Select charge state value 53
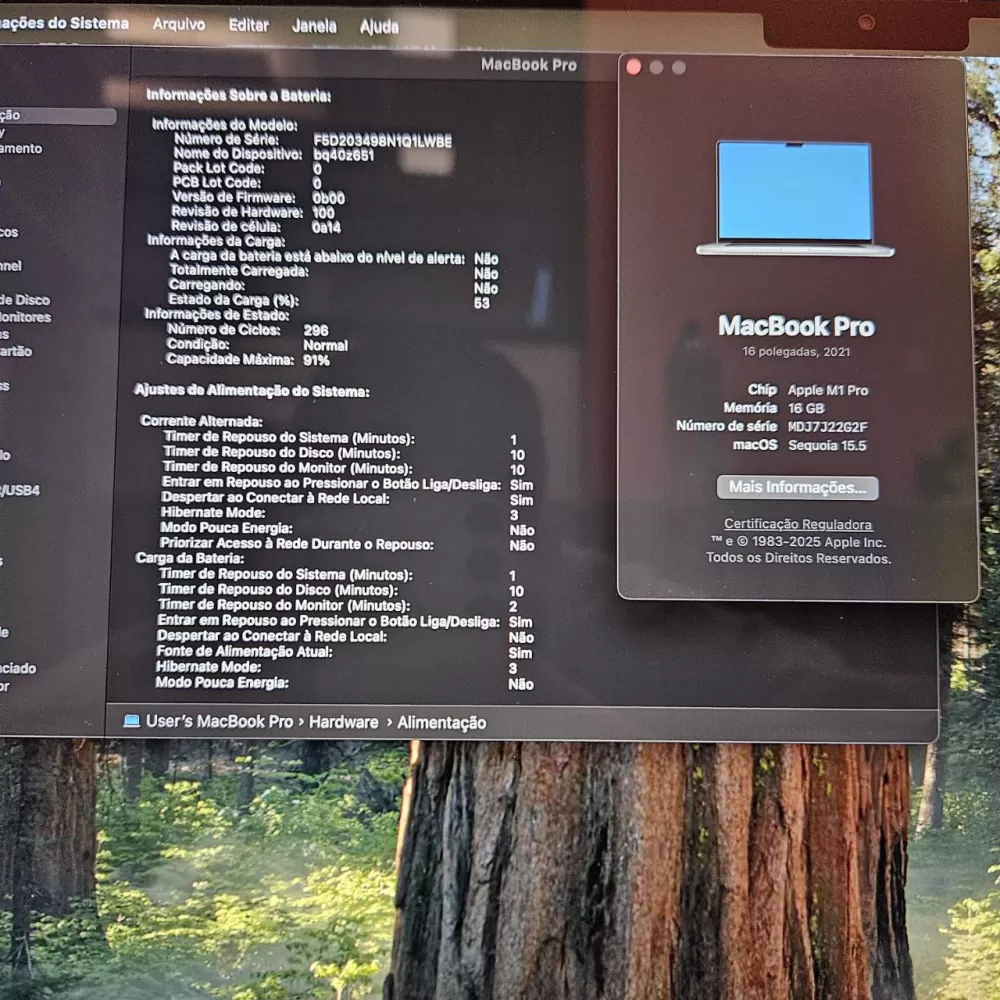The height and width of the screenshot is (1000, 1000). point(482,303)
